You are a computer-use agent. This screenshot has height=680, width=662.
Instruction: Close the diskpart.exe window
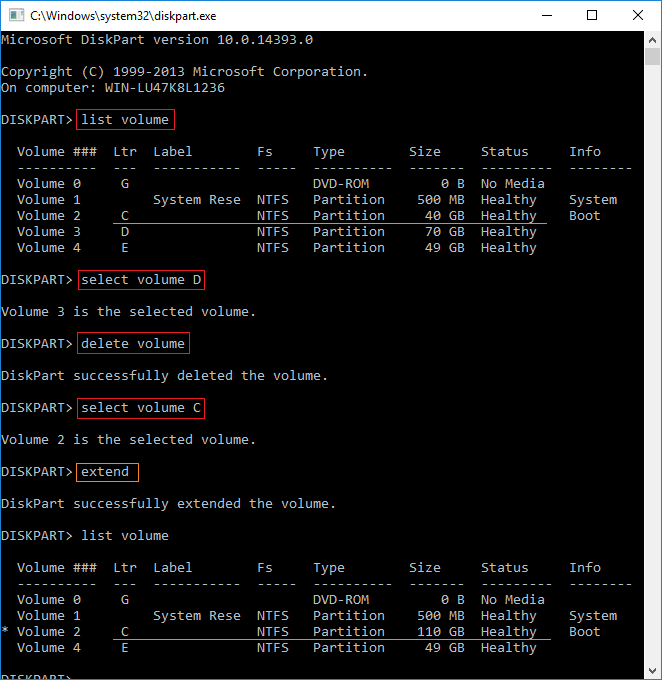pyautogui.click(x=638, y=15)
